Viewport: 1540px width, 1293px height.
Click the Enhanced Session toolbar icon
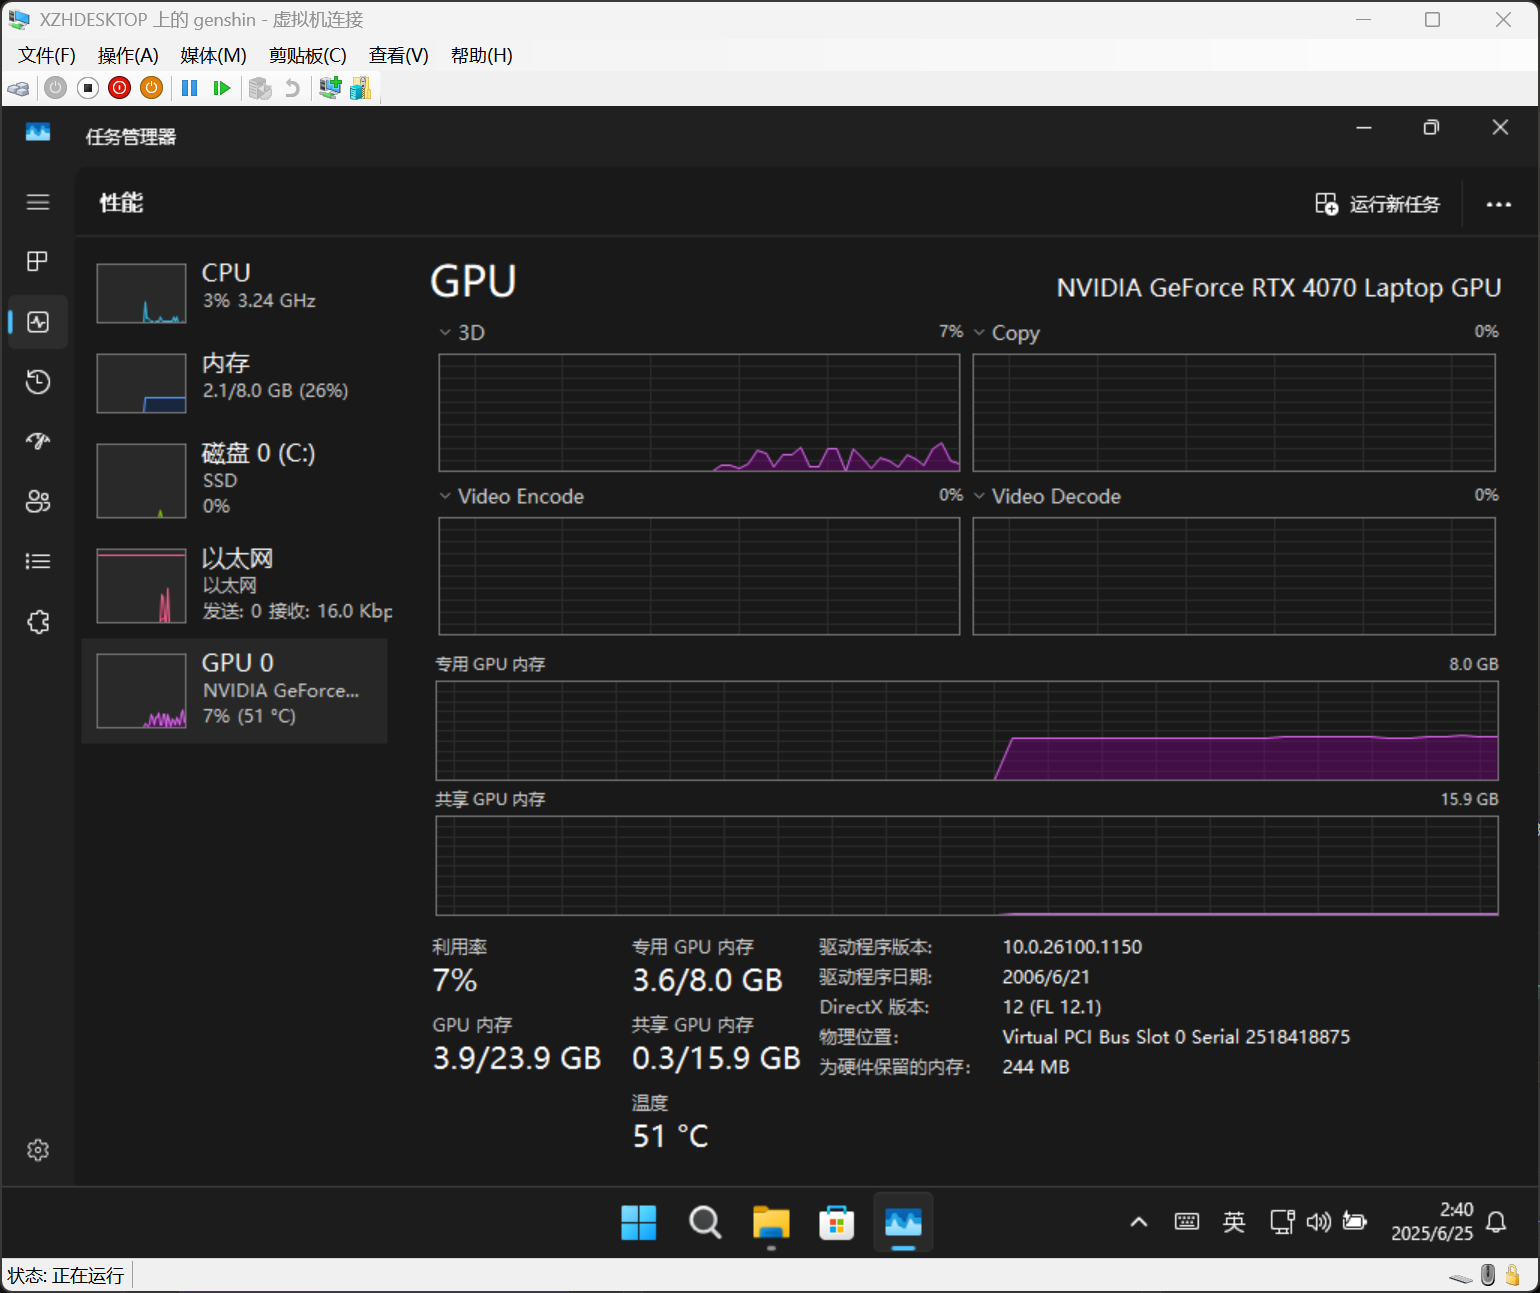330,88
